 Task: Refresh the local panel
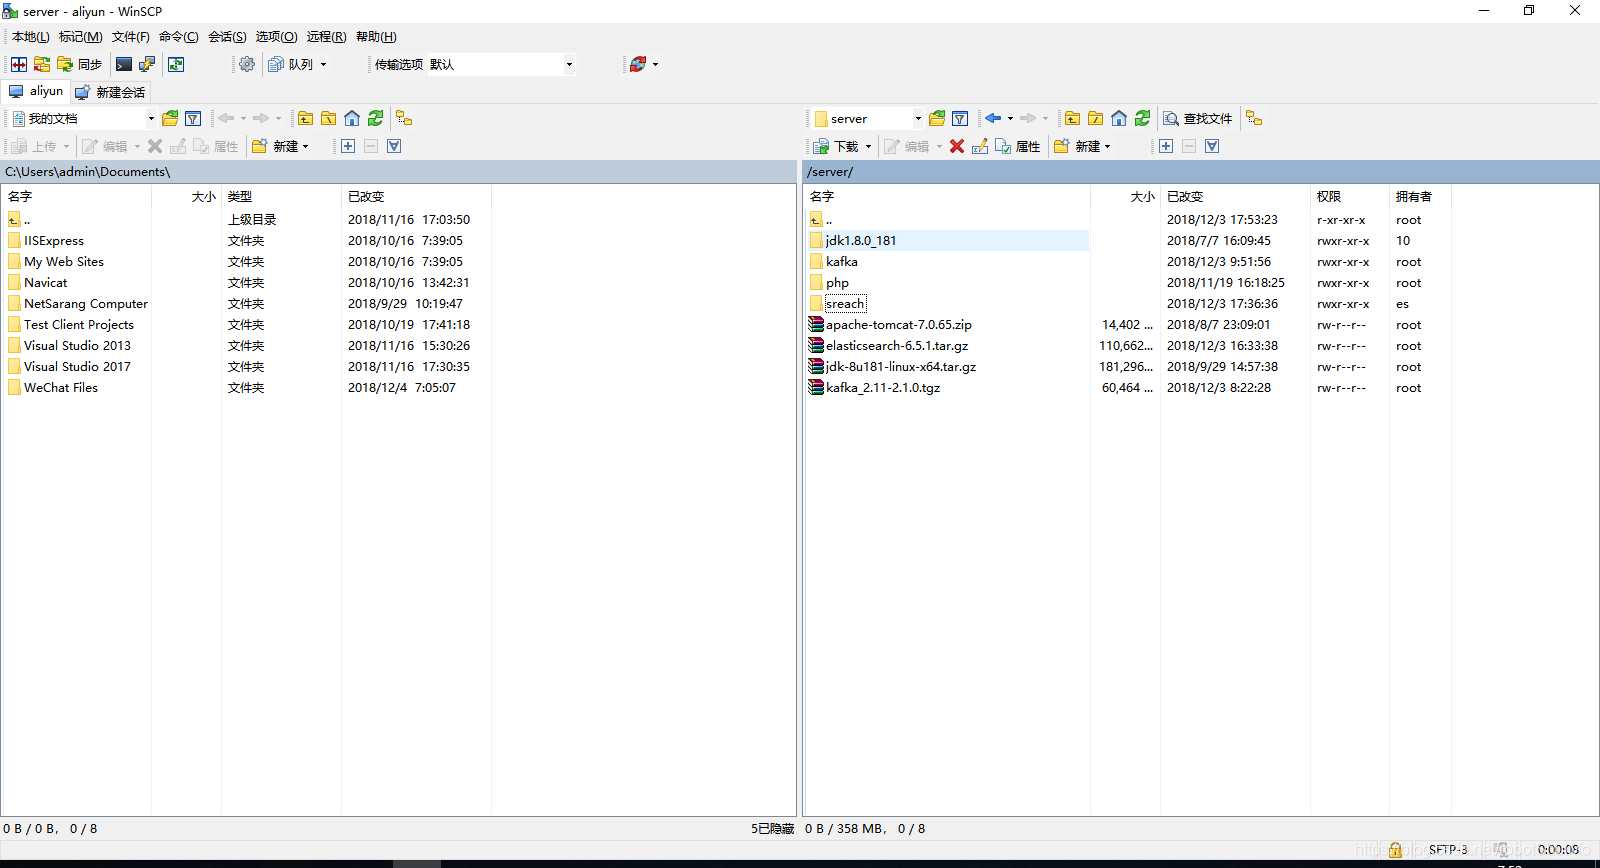375,118
